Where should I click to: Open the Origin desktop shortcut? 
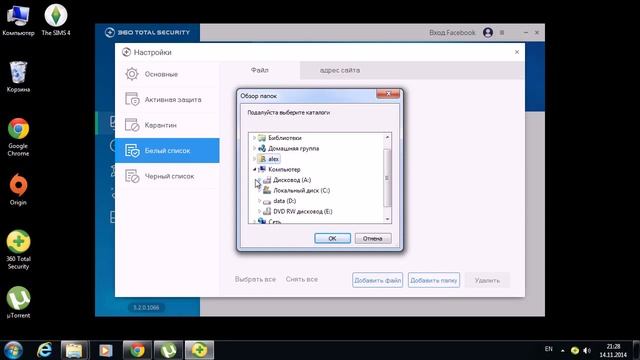click(18, 190)
